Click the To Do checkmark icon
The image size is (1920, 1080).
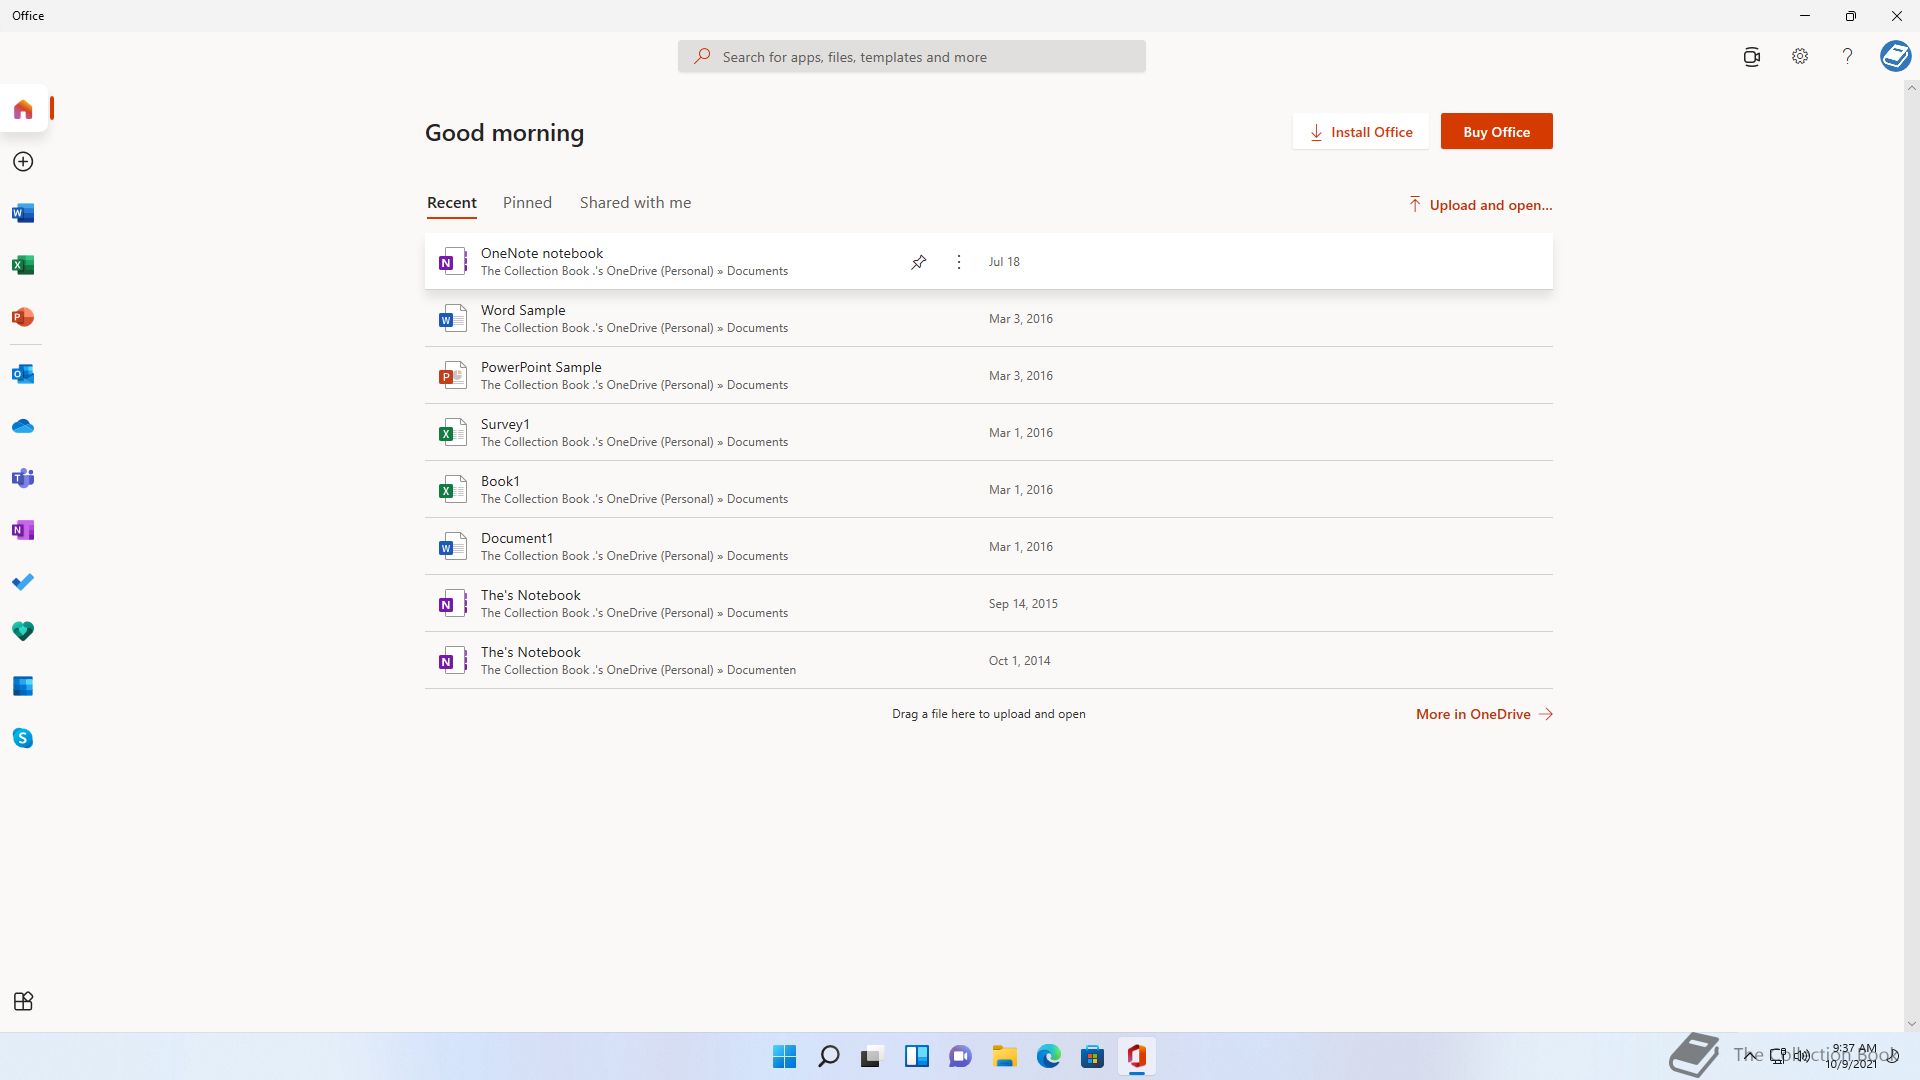23,582
